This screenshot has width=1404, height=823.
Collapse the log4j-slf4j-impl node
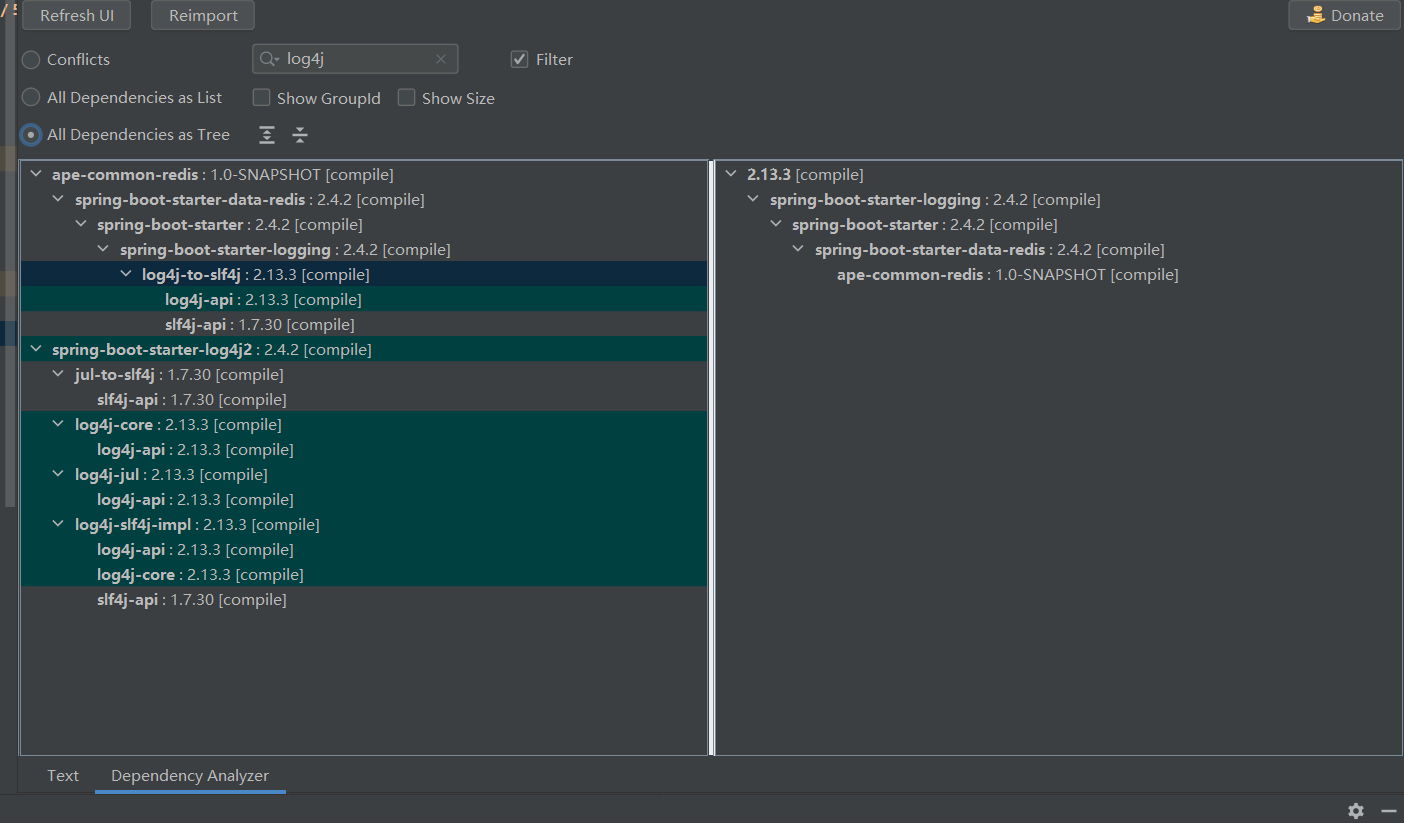pyautogui.click(x=59, y=524)
